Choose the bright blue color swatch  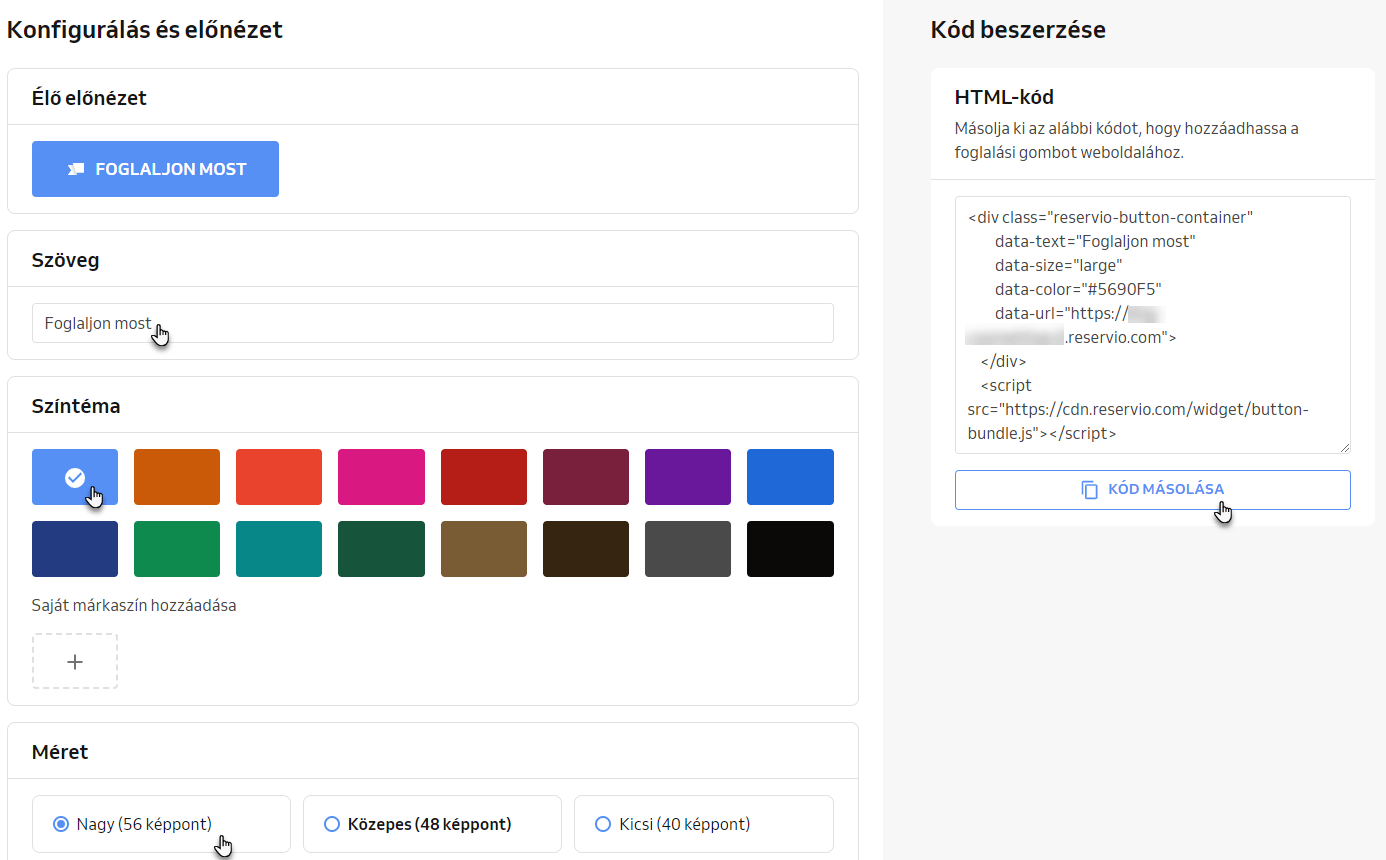point(790,477)
